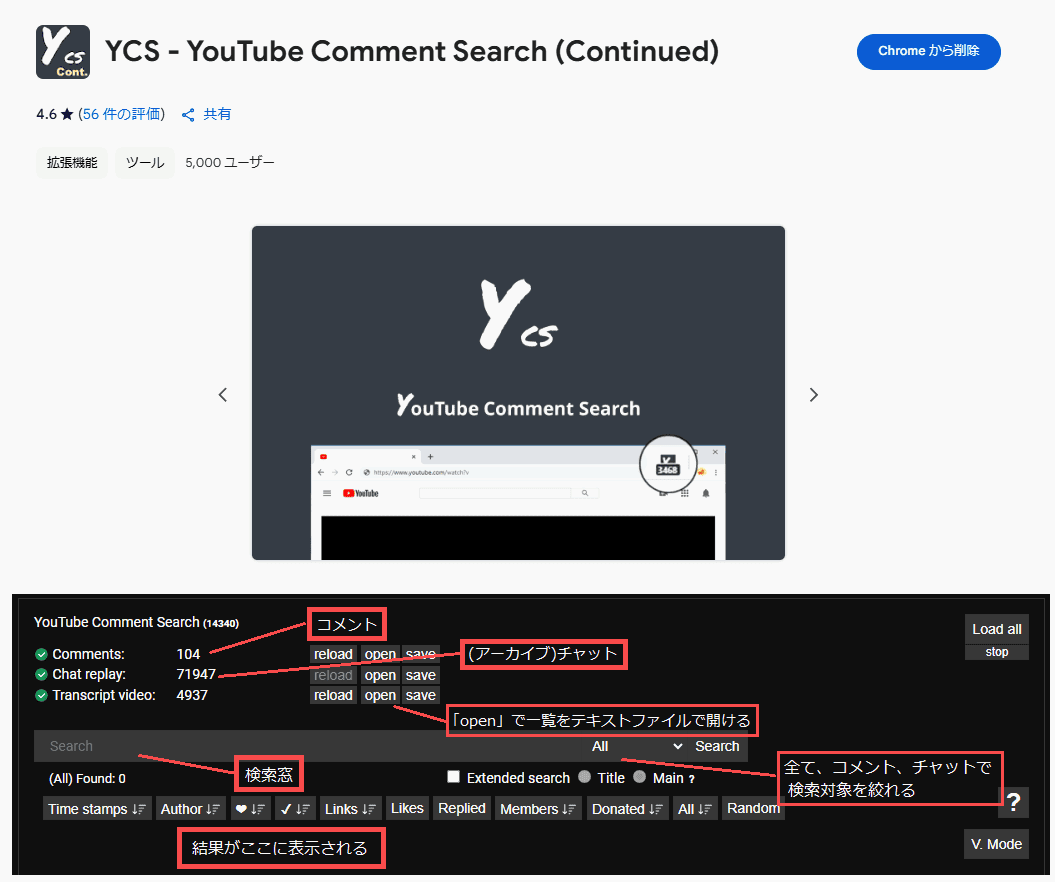
Task: Click the Random button
Action: [753, 808]
